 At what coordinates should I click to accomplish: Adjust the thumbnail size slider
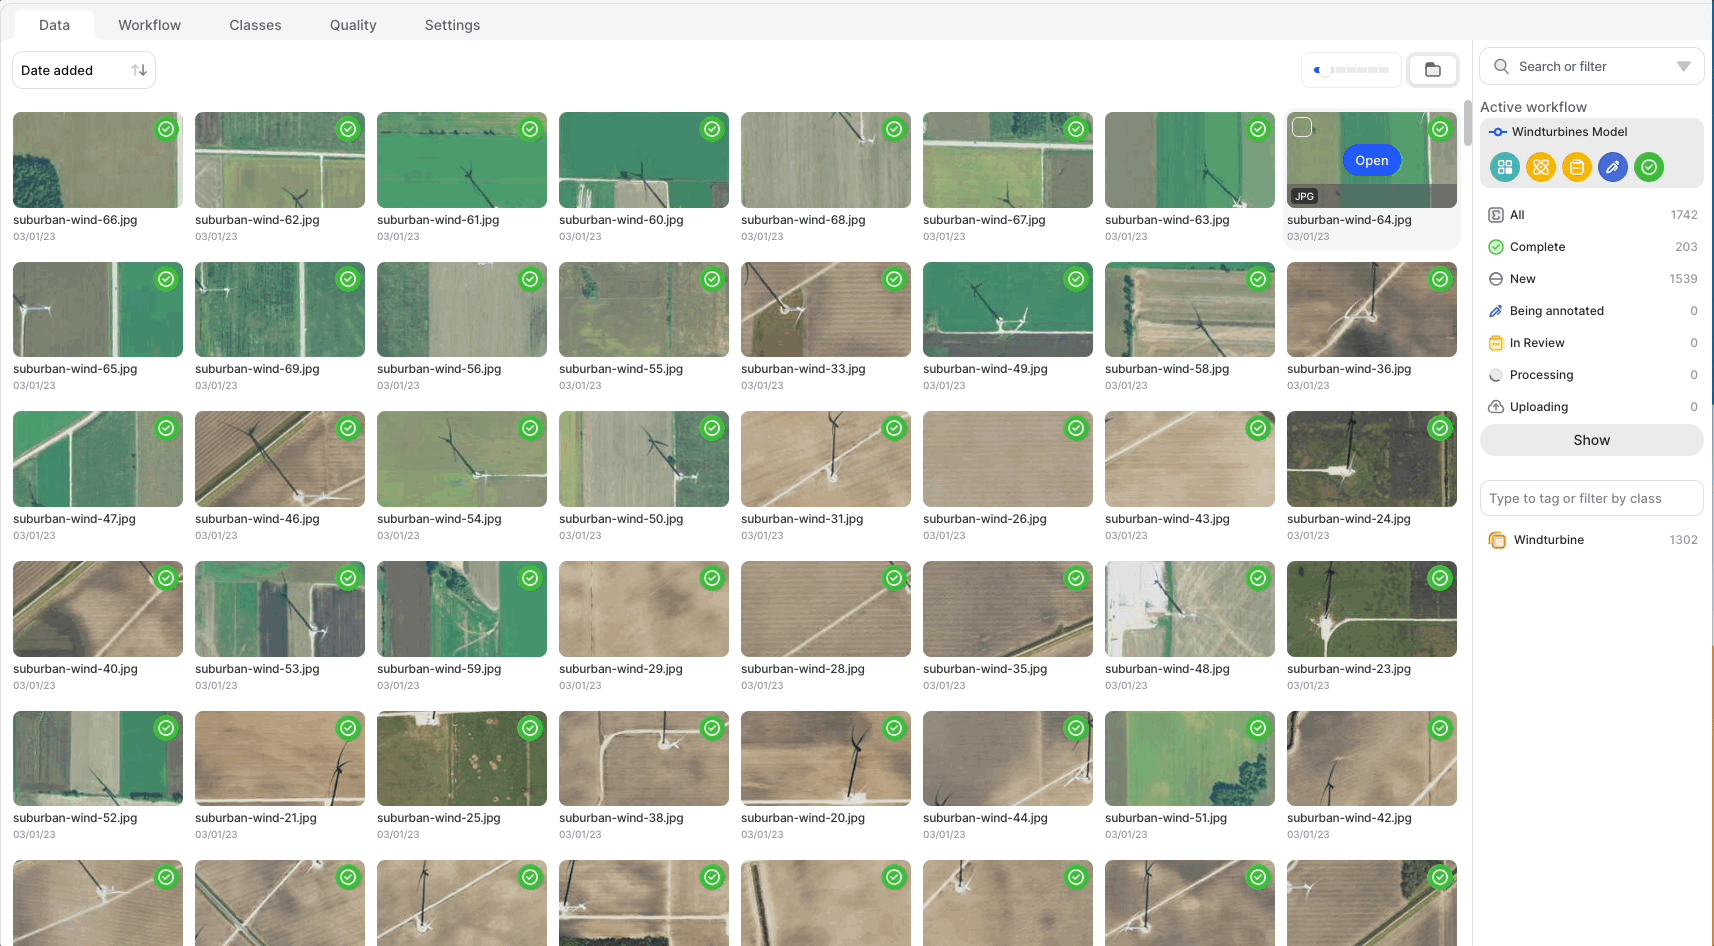[x=1352, y=70]
